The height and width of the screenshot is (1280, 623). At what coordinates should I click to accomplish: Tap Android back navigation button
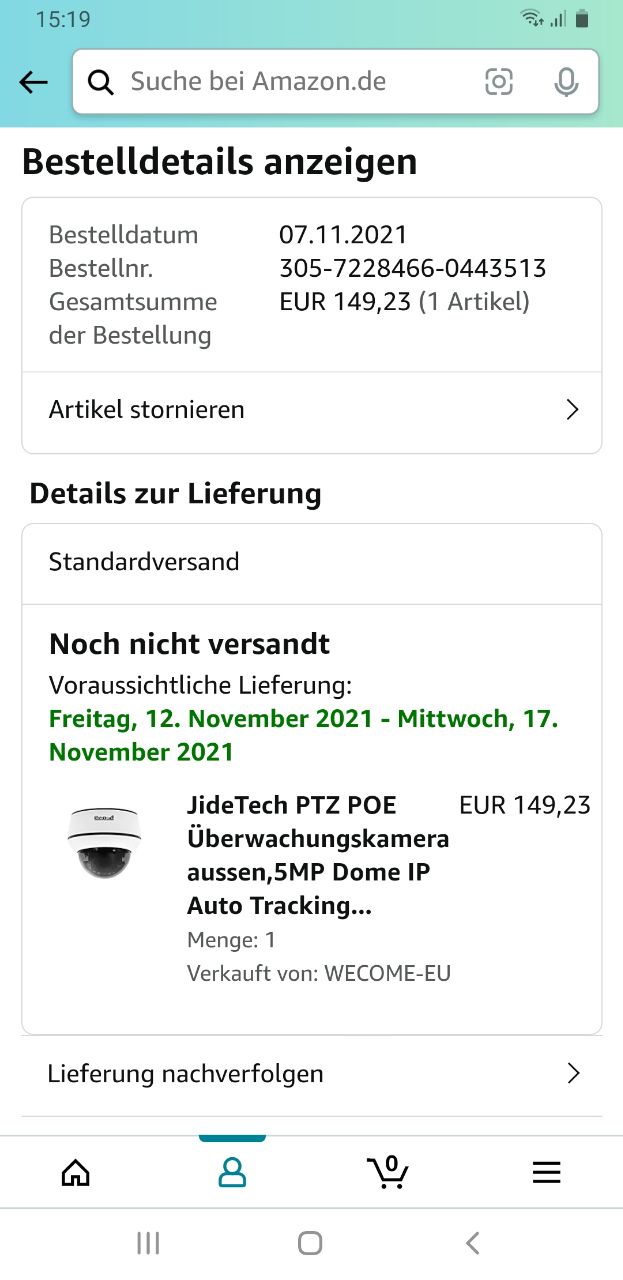(473, 1243)
